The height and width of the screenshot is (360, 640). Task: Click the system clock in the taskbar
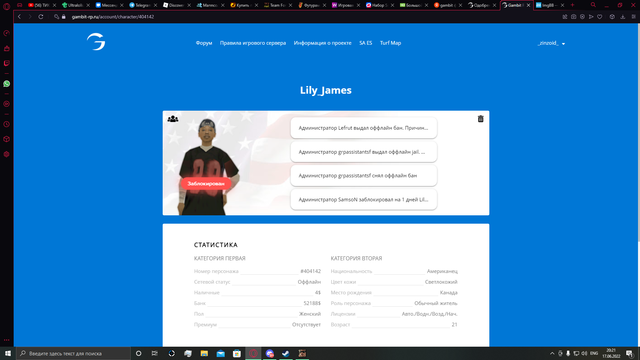point(611,353)
